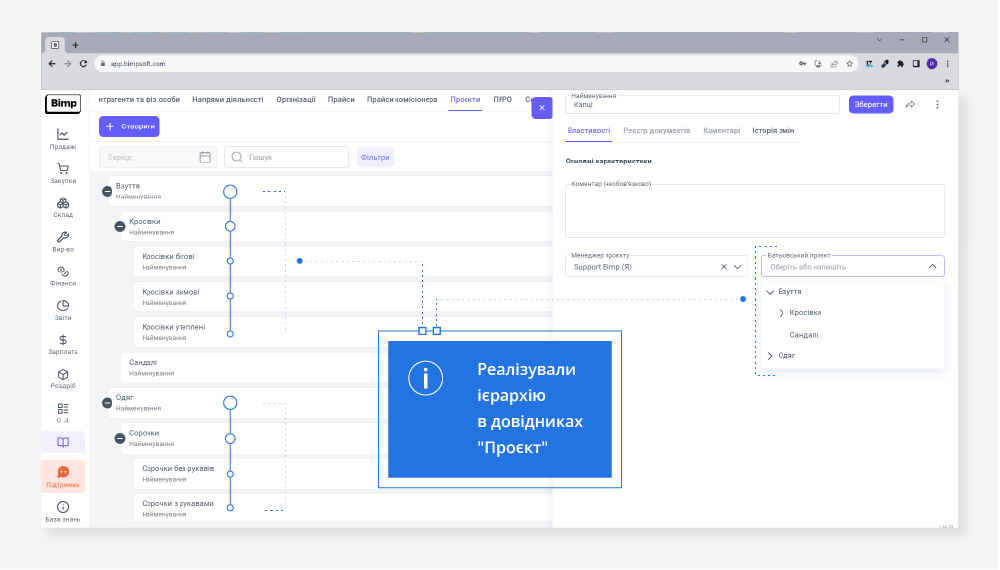Open the three-dot more options menu
Image resolution: width=1000 pixels, height=570 pixels.
pos(937,104)
